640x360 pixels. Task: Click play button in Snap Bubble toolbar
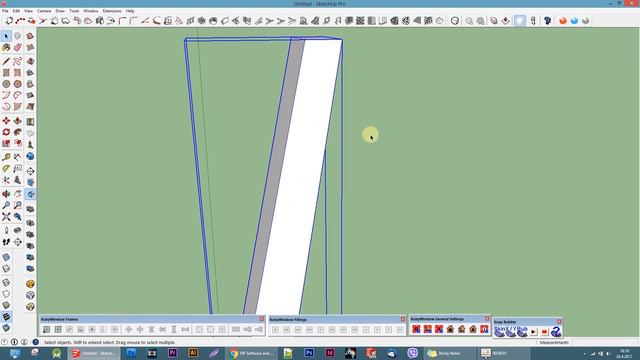(533, 332)
